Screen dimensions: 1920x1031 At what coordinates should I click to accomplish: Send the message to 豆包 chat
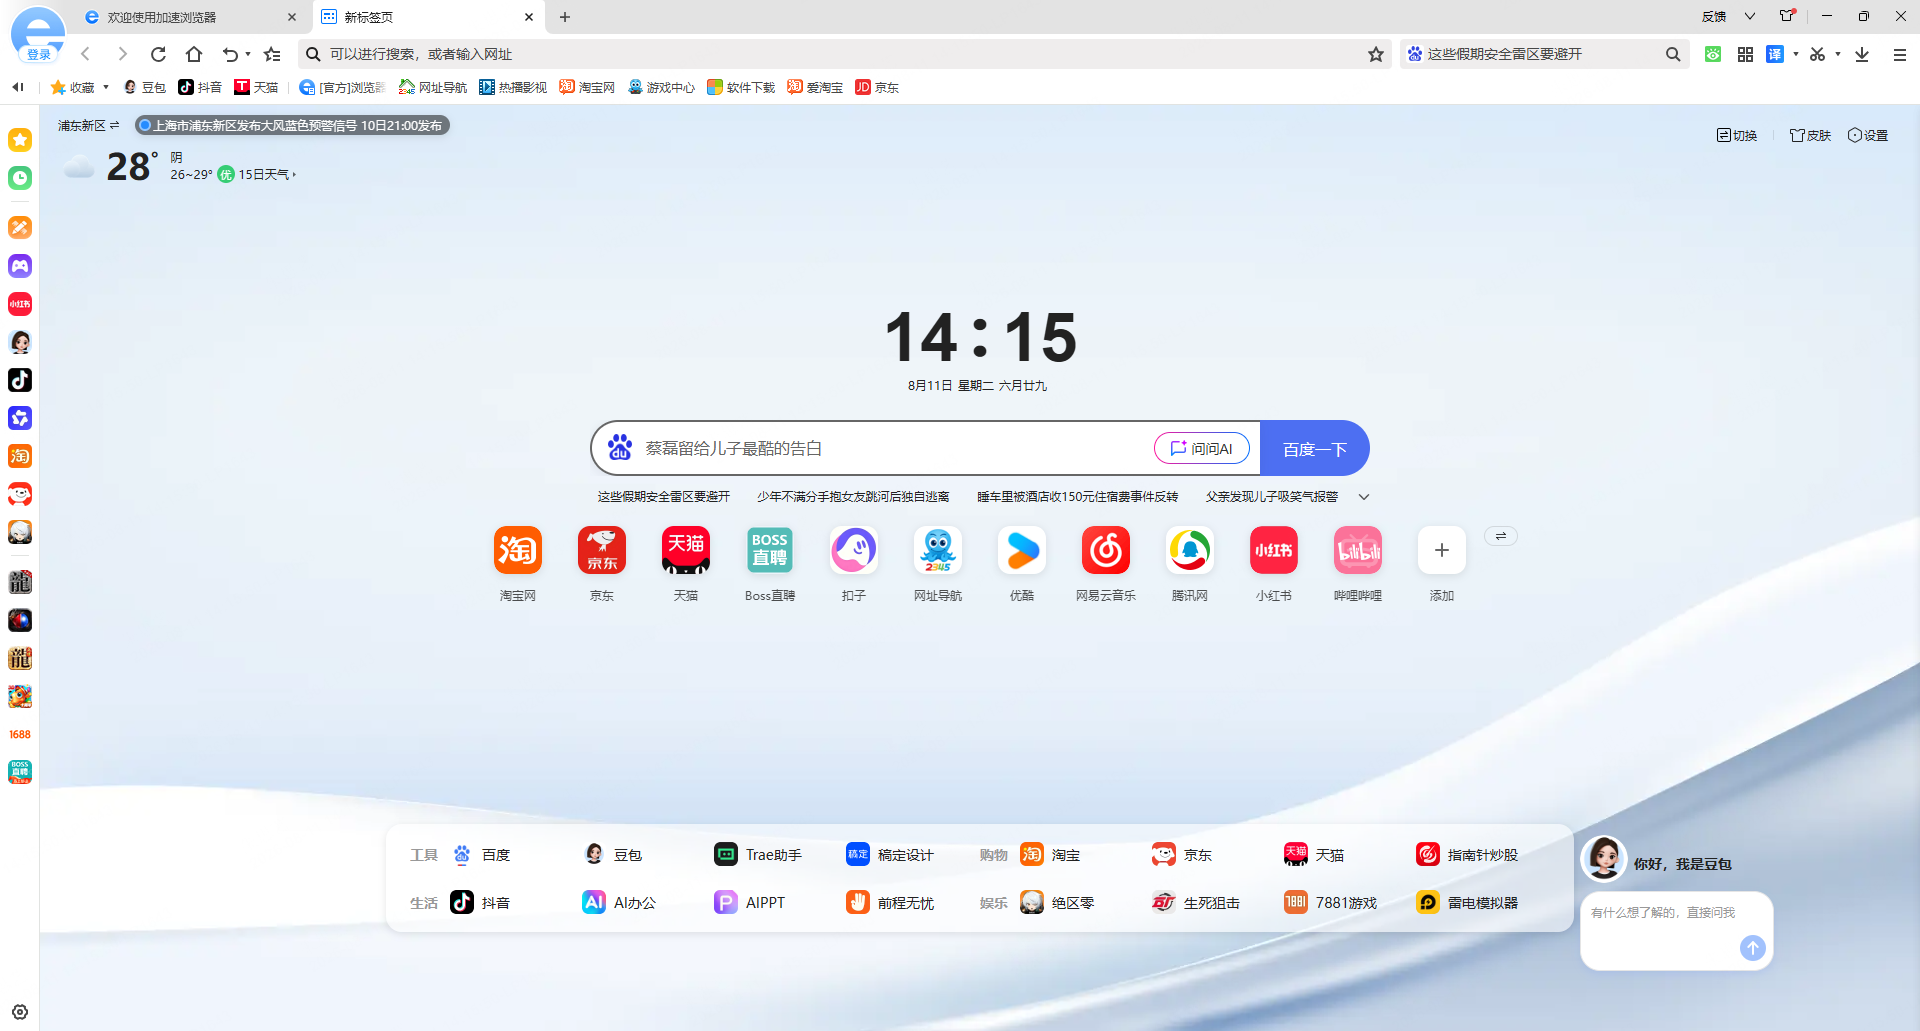point(1753,947)
